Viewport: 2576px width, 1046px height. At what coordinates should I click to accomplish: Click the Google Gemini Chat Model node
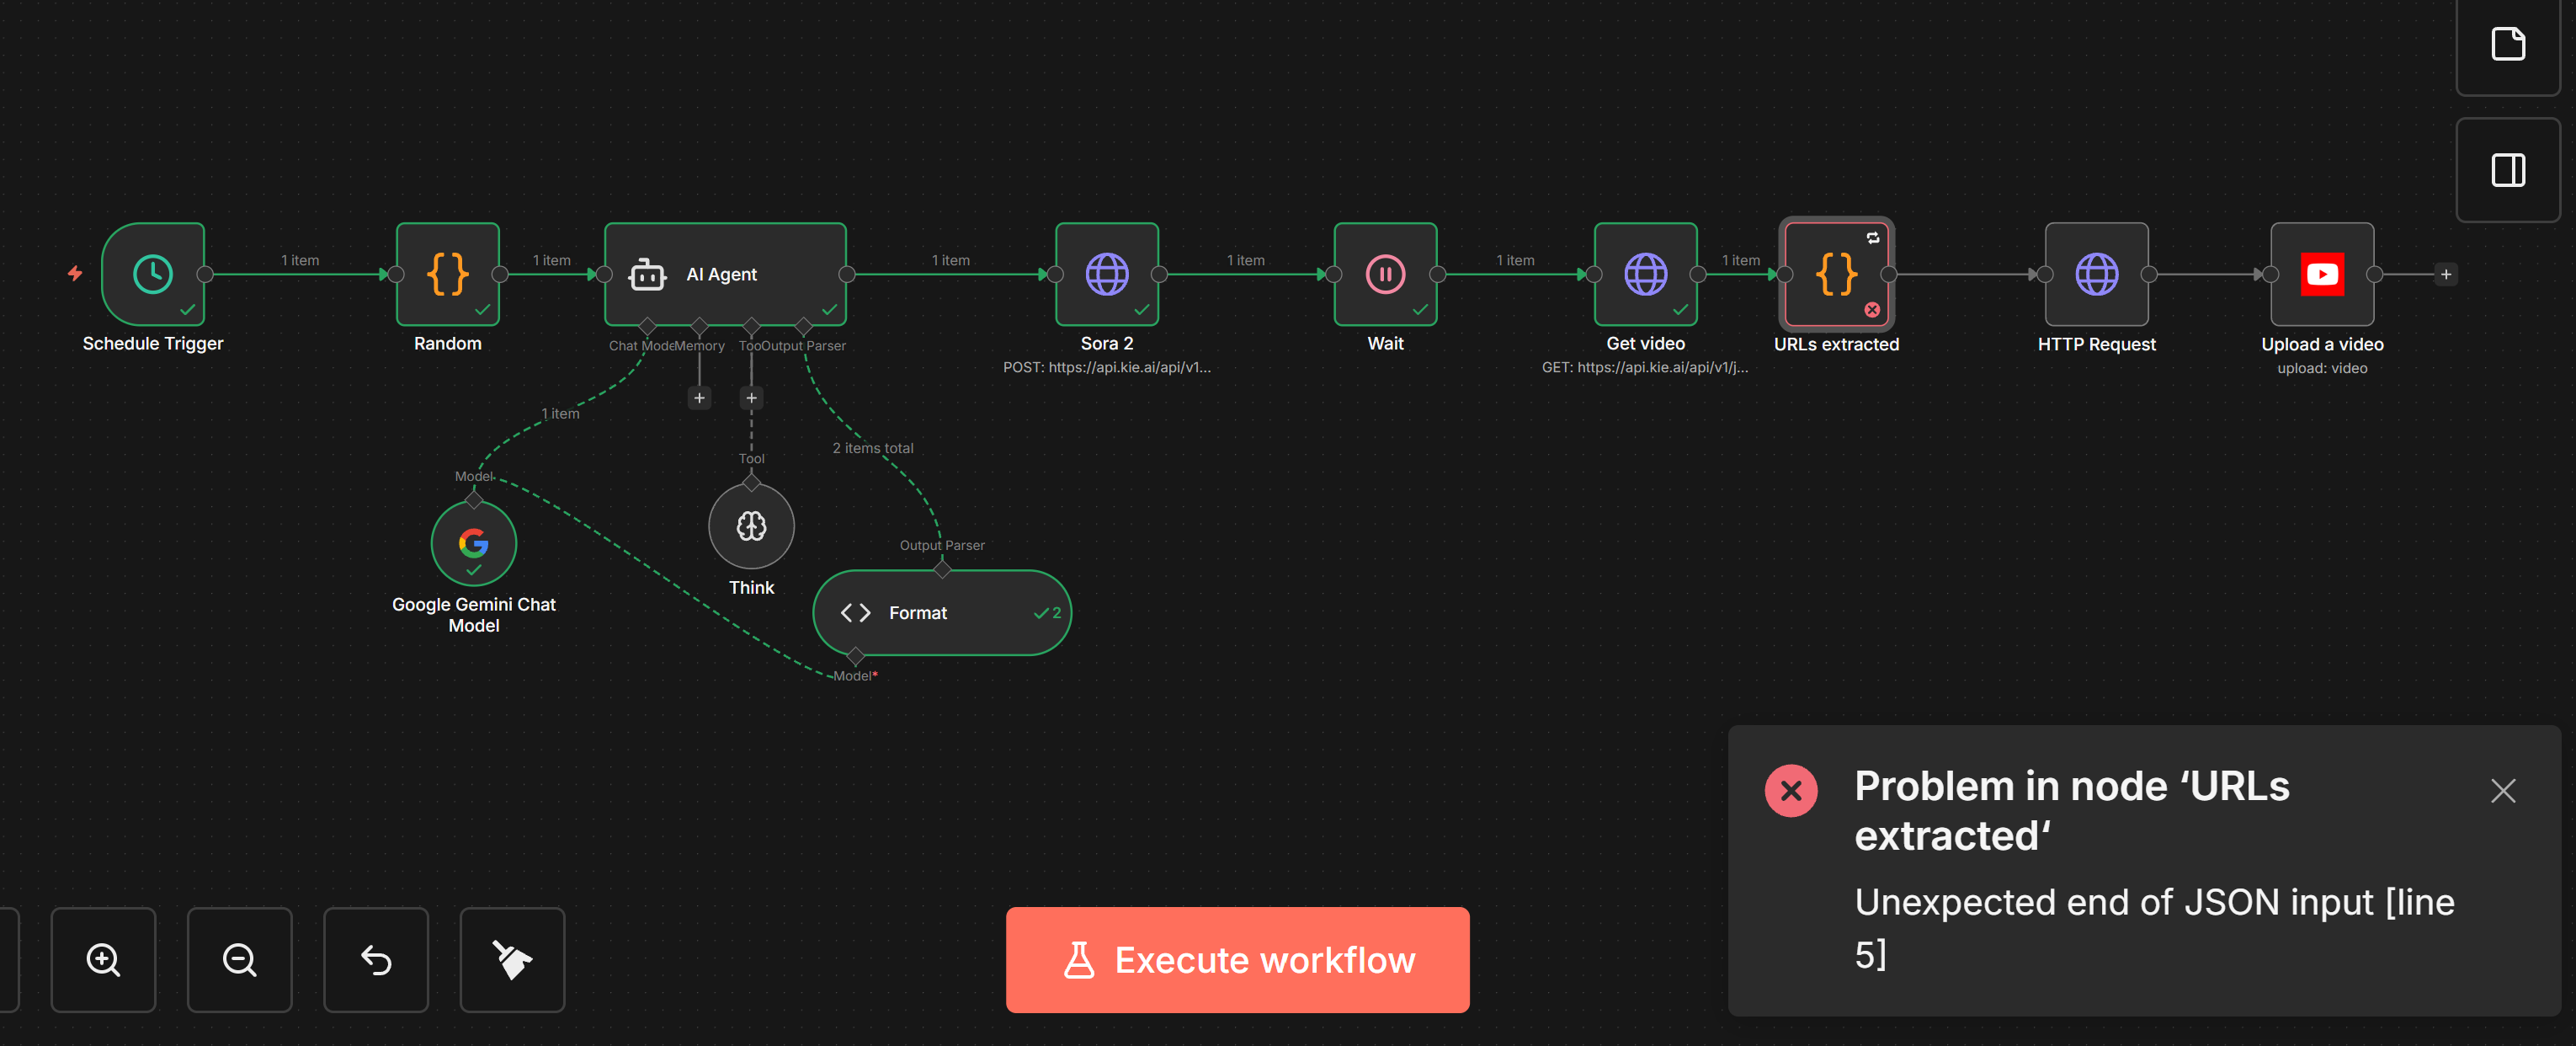pos(473,543)
